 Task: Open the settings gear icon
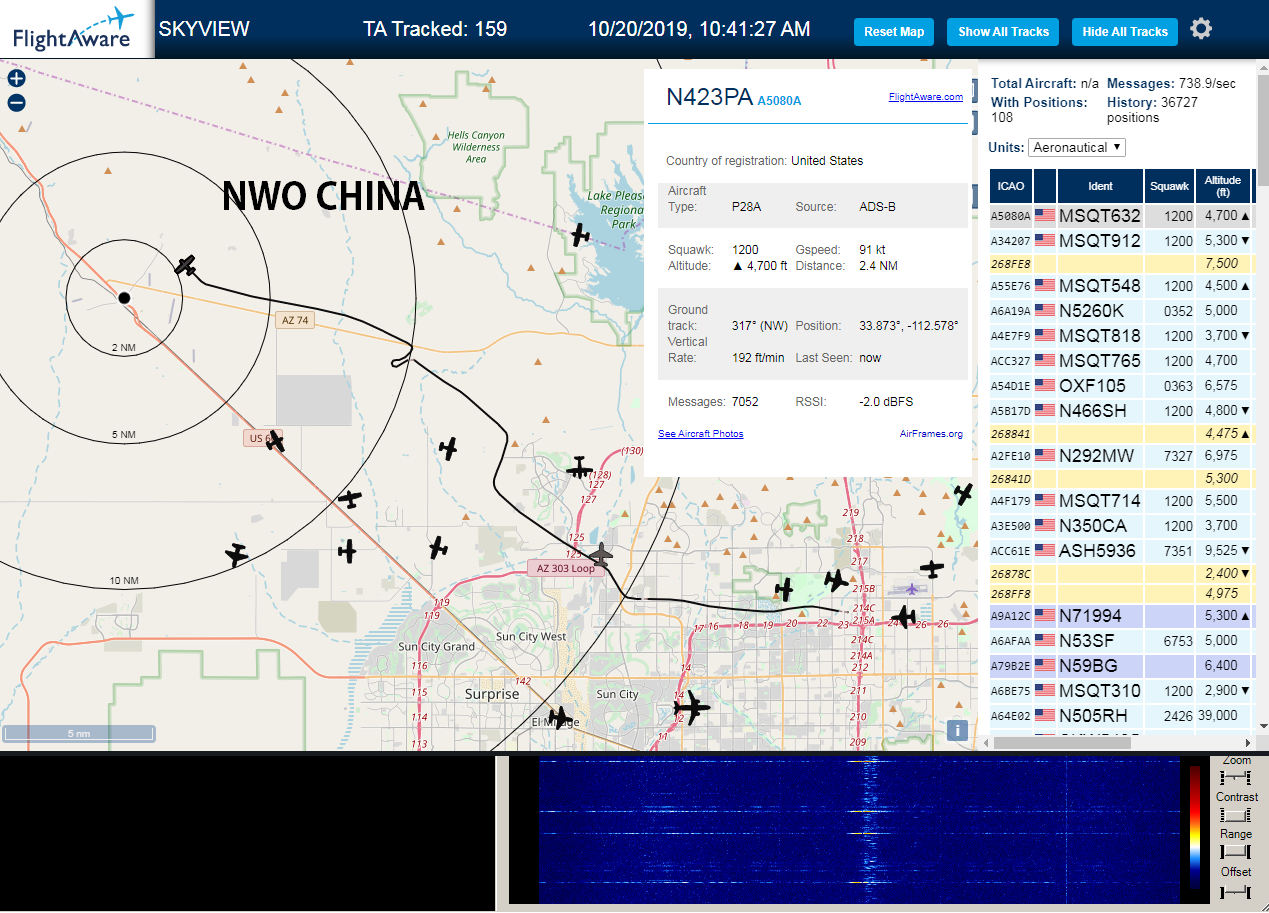coord(1201,29)
